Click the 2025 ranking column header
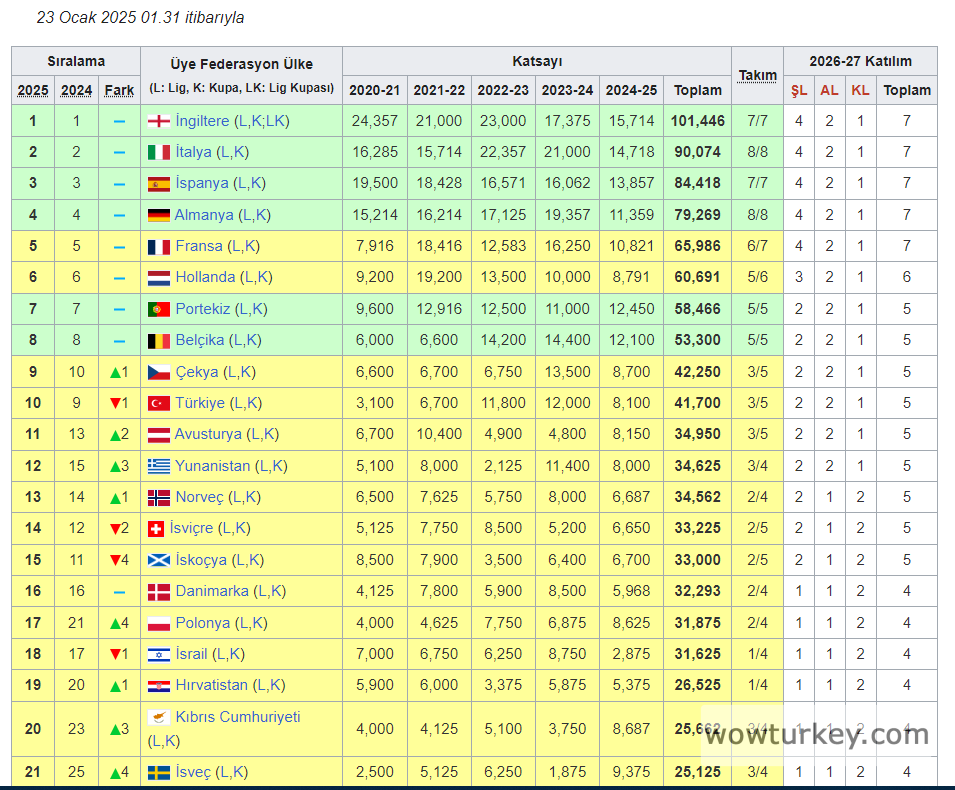The width and height of the screenshot is (955, 790). click(x=33, y=90)
